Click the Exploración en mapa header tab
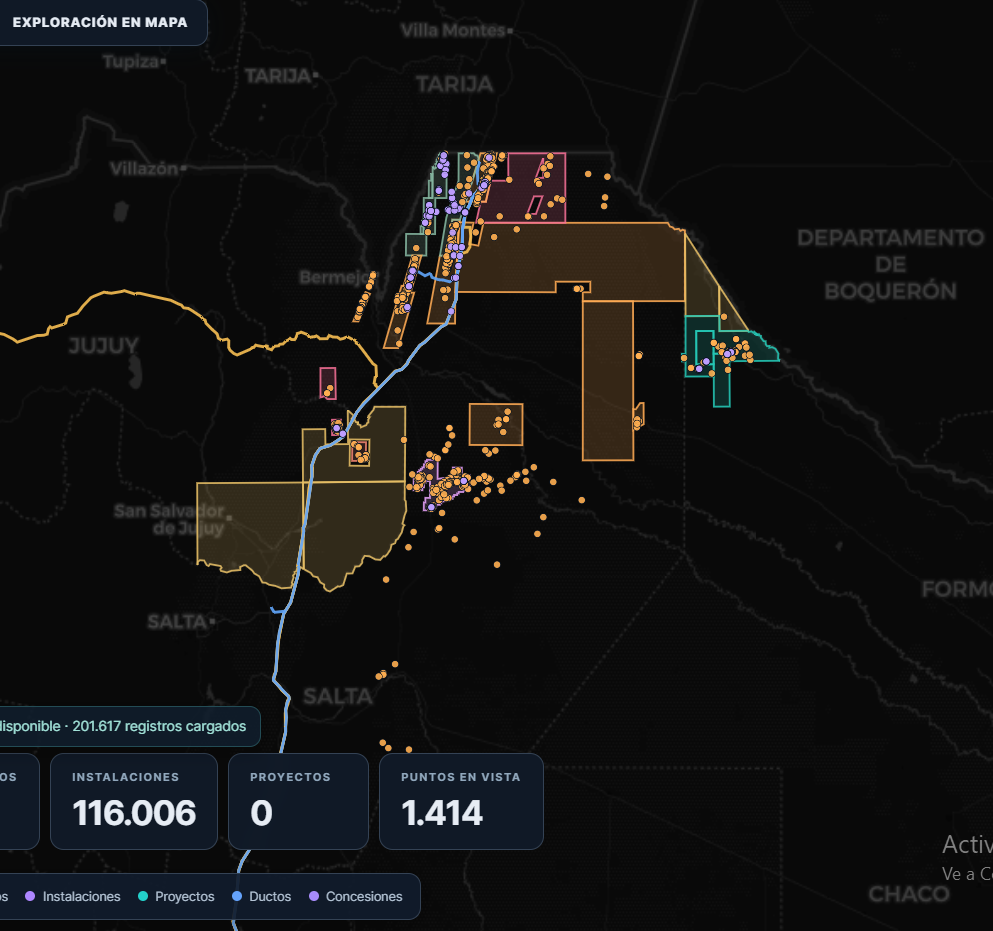The height and width of the screenshot is (931, 993). click(x=100, y=22)
